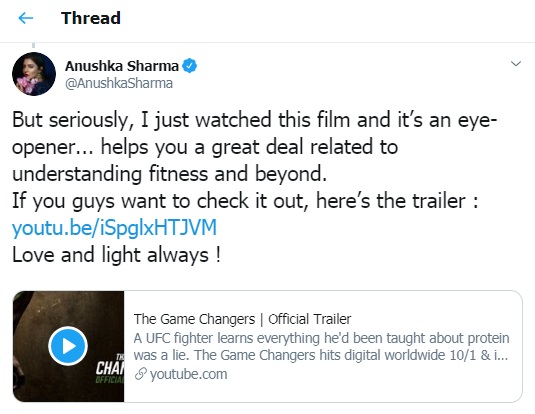Open Anushka Sharma's profile picture

(34, 74)
